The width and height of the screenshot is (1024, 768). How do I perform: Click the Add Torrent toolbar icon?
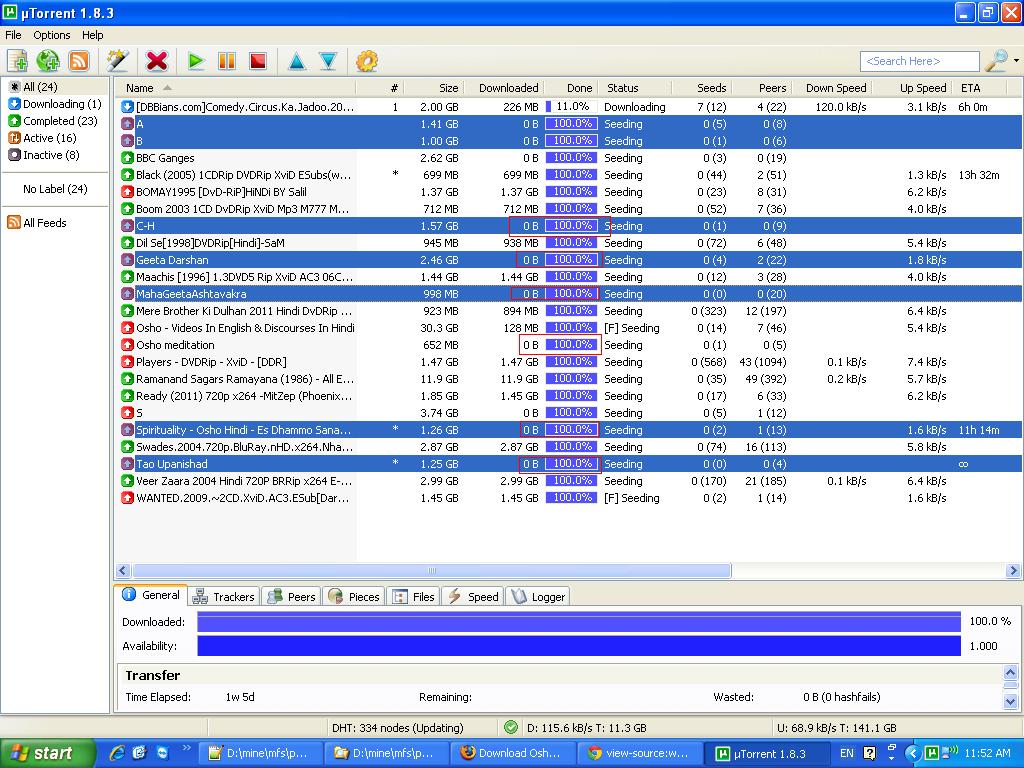(x=17, y=62)
